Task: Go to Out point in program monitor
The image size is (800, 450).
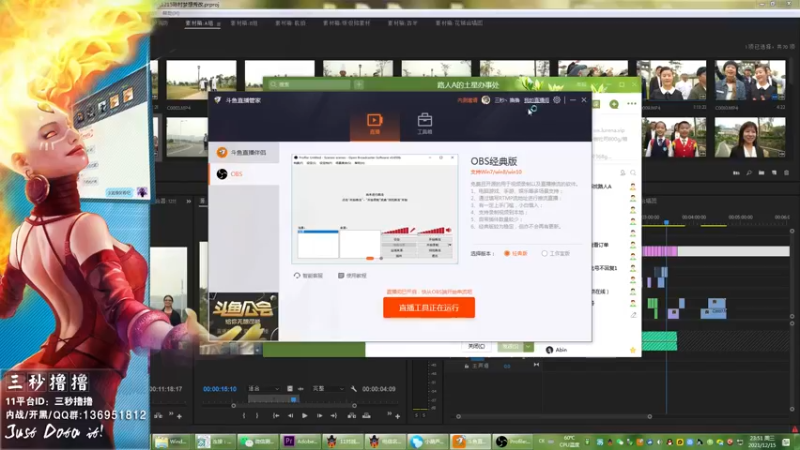Action: tap(334, 416)
